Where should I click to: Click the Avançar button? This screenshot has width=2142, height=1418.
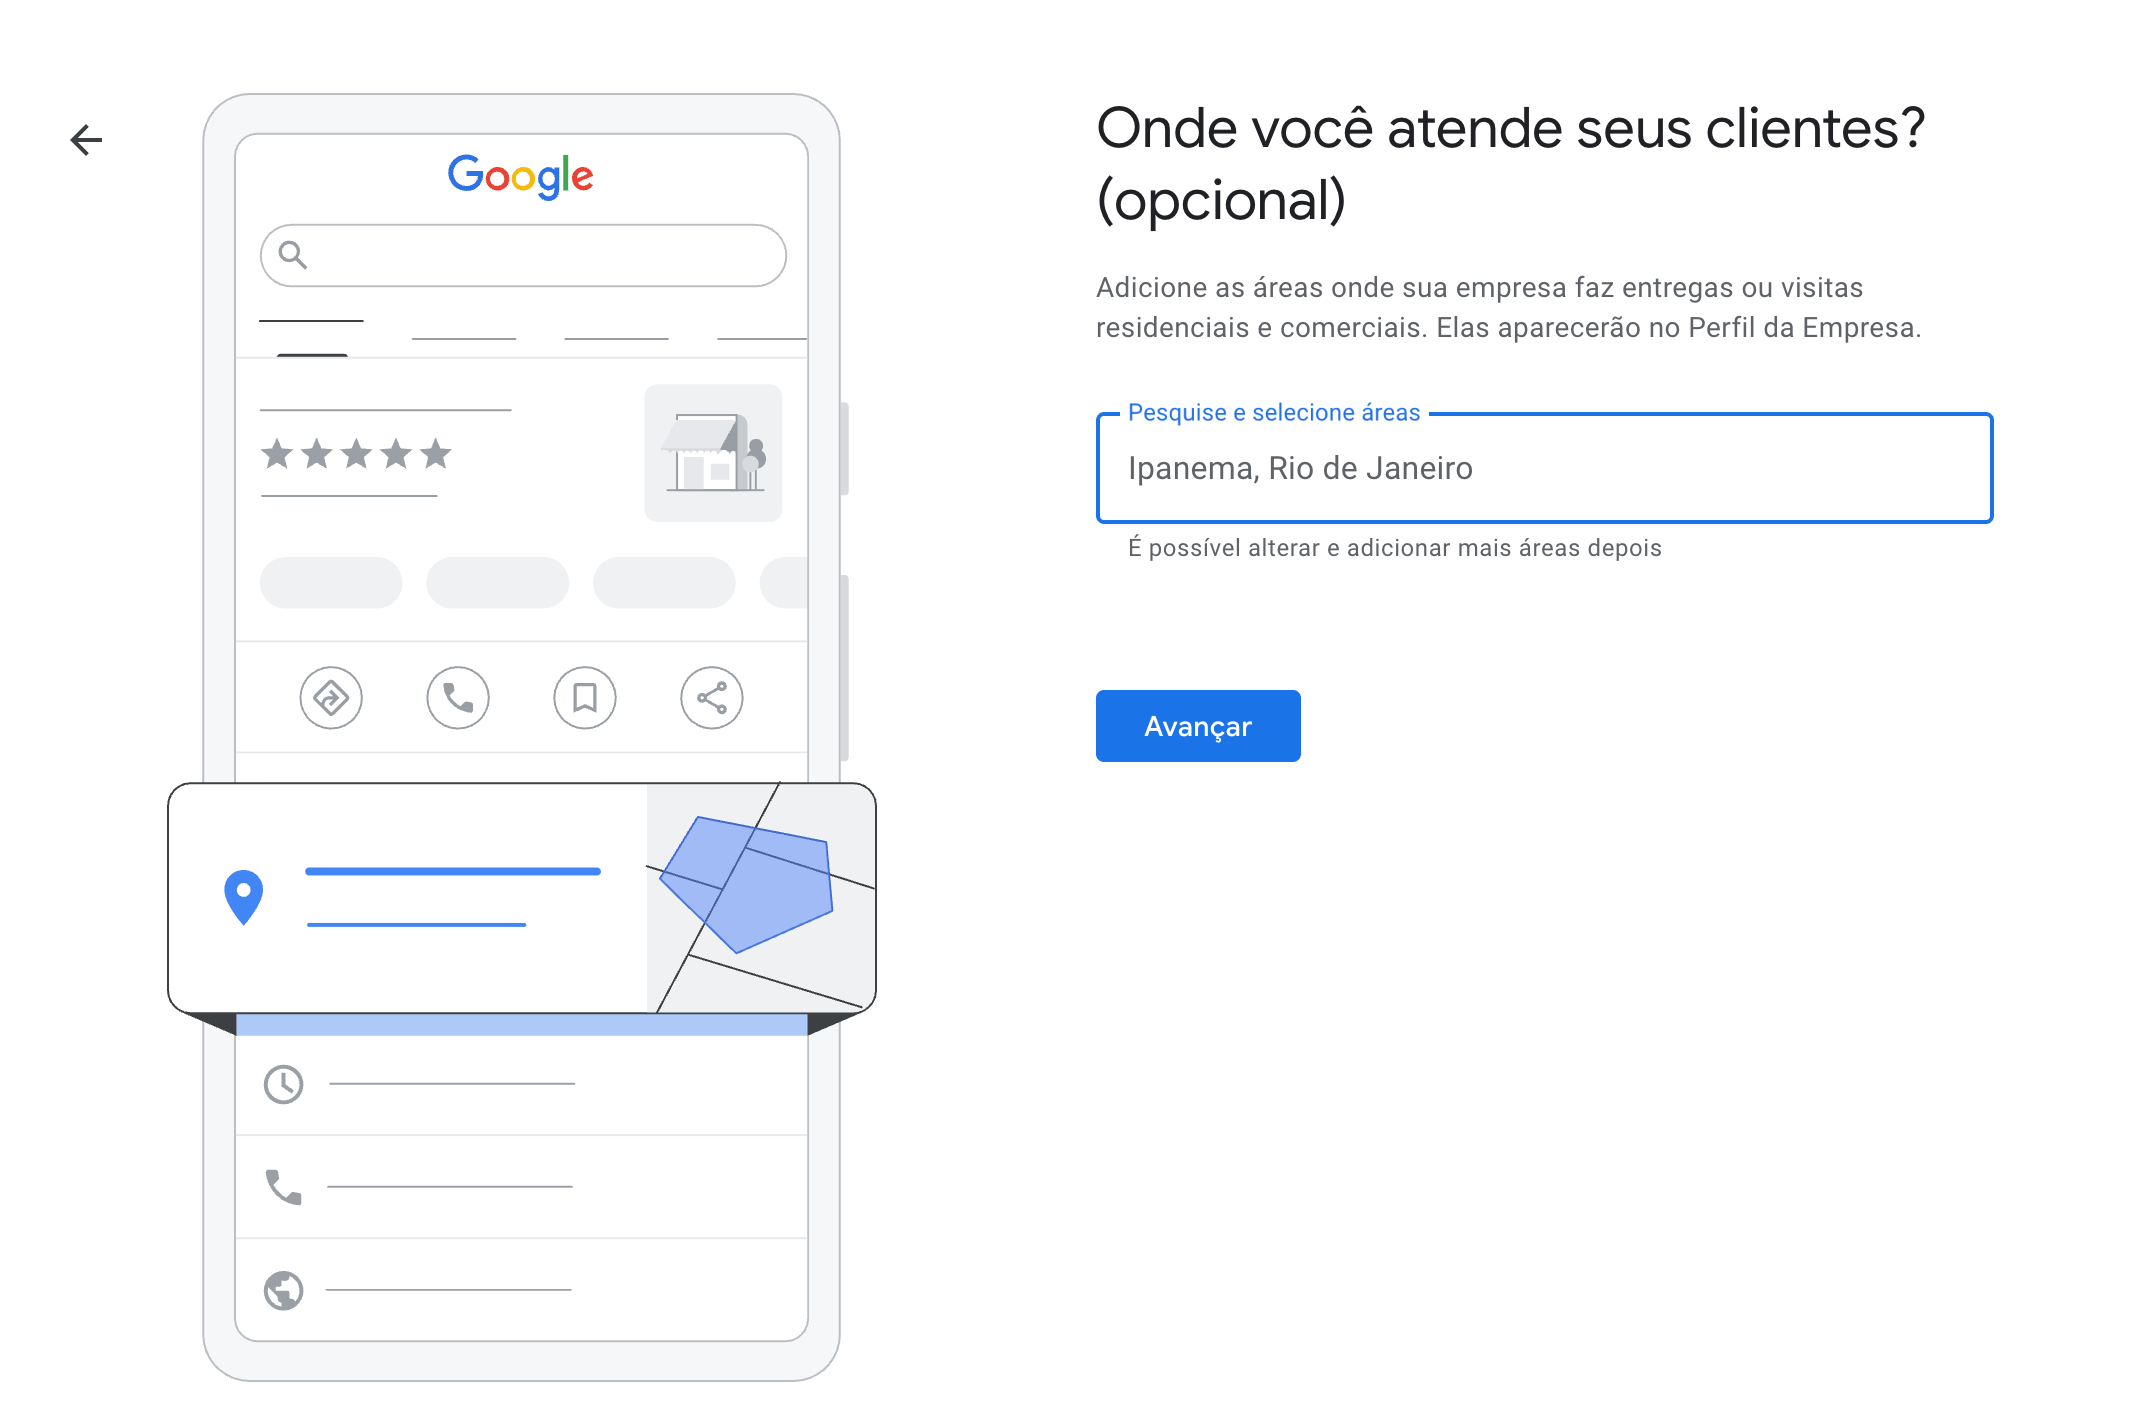1198,726
